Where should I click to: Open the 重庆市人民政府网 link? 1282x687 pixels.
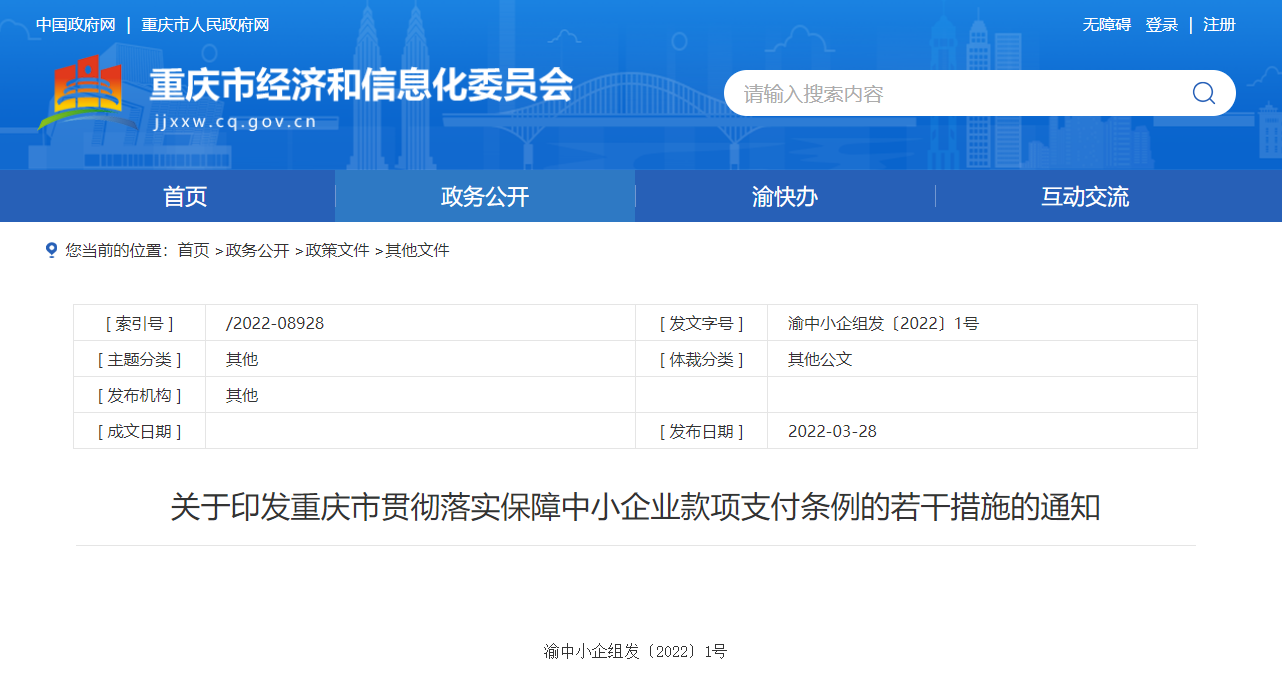(x=205, y=25)
